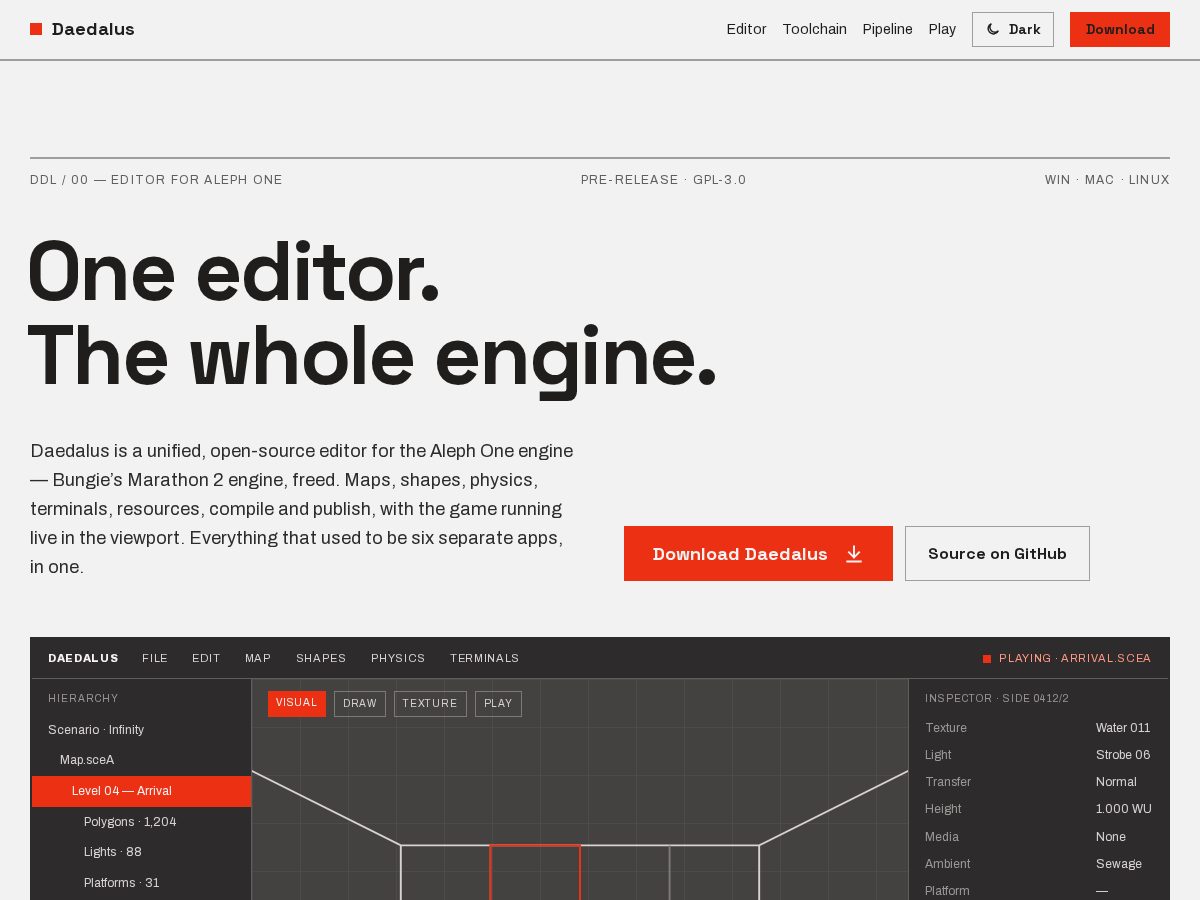Viewport: 1200px width, 900px height.
Task: Click the Height value 1.000 WU
Action: 1123,809
